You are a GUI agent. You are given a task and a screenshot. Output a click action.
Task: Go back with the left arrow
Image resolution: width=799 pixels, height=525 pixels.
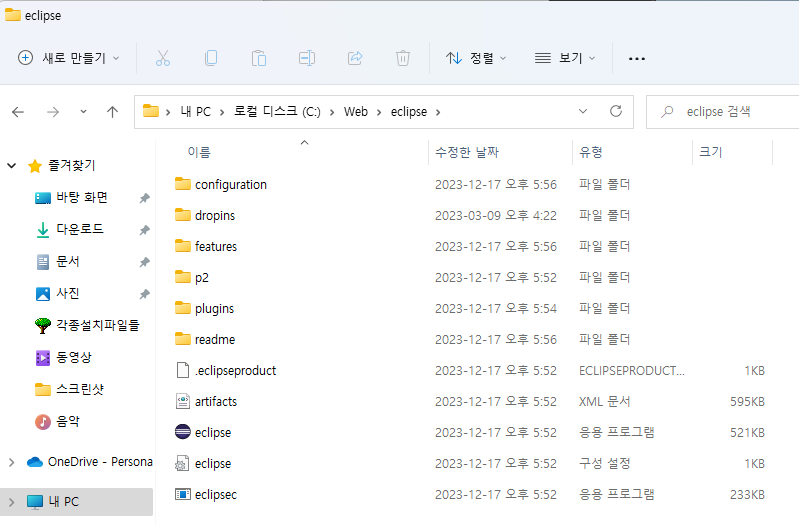pos(18,112)
